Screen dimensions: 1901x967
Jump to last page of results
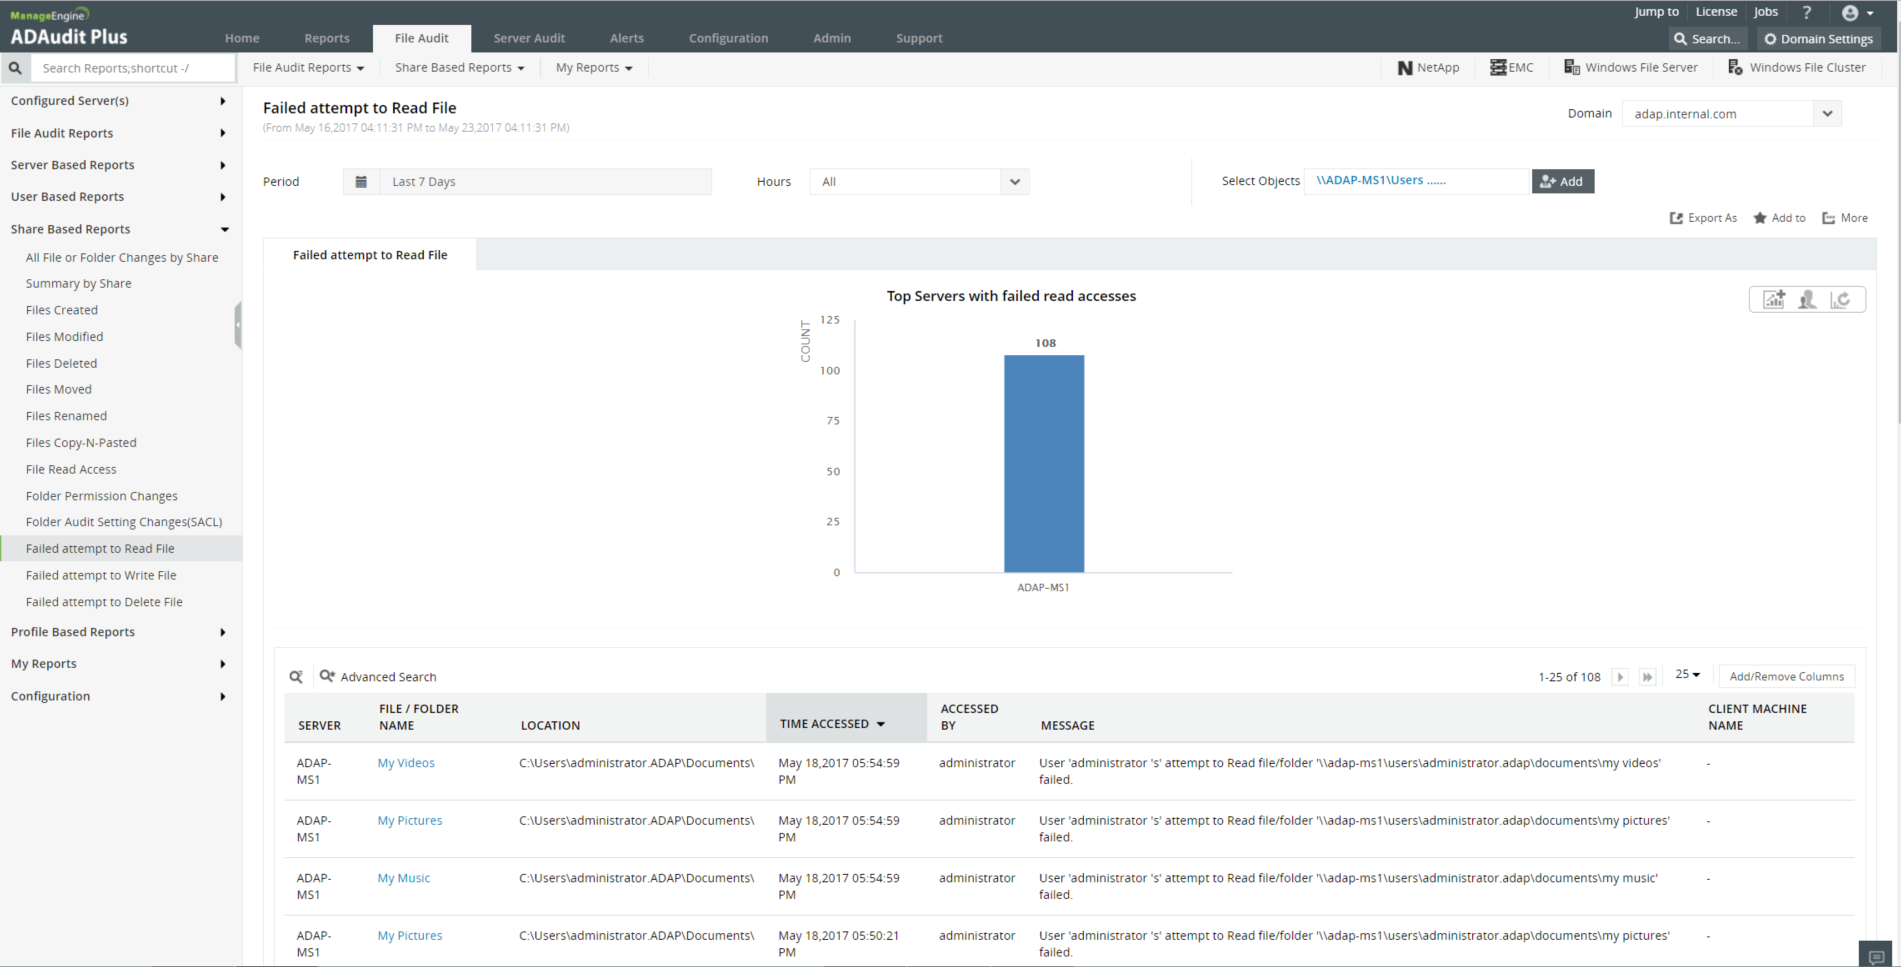[1648, 677]
